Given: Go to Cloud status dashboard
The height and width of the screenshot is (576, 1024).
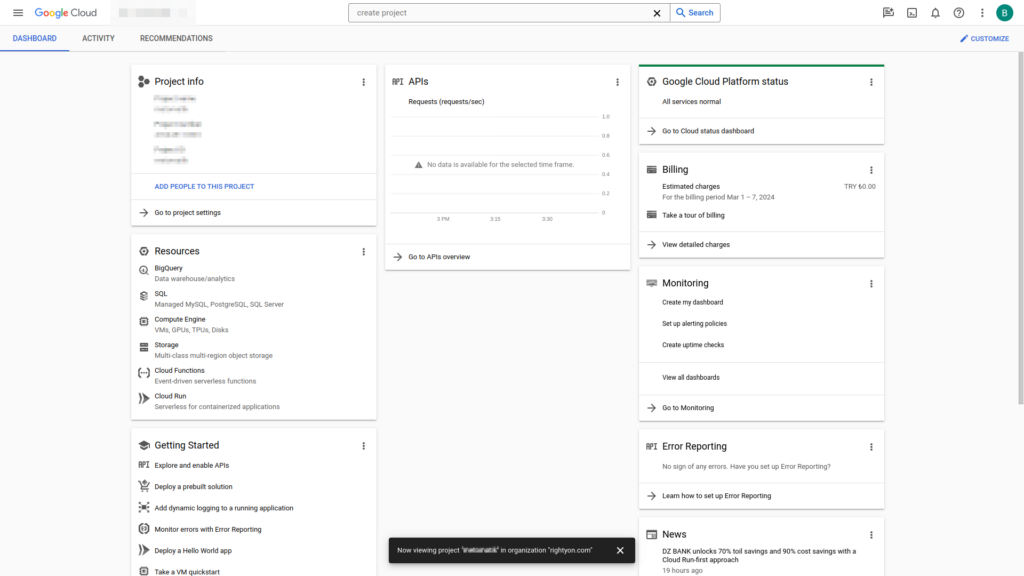Looking at the screenshot, I should (x=707, y=131).
